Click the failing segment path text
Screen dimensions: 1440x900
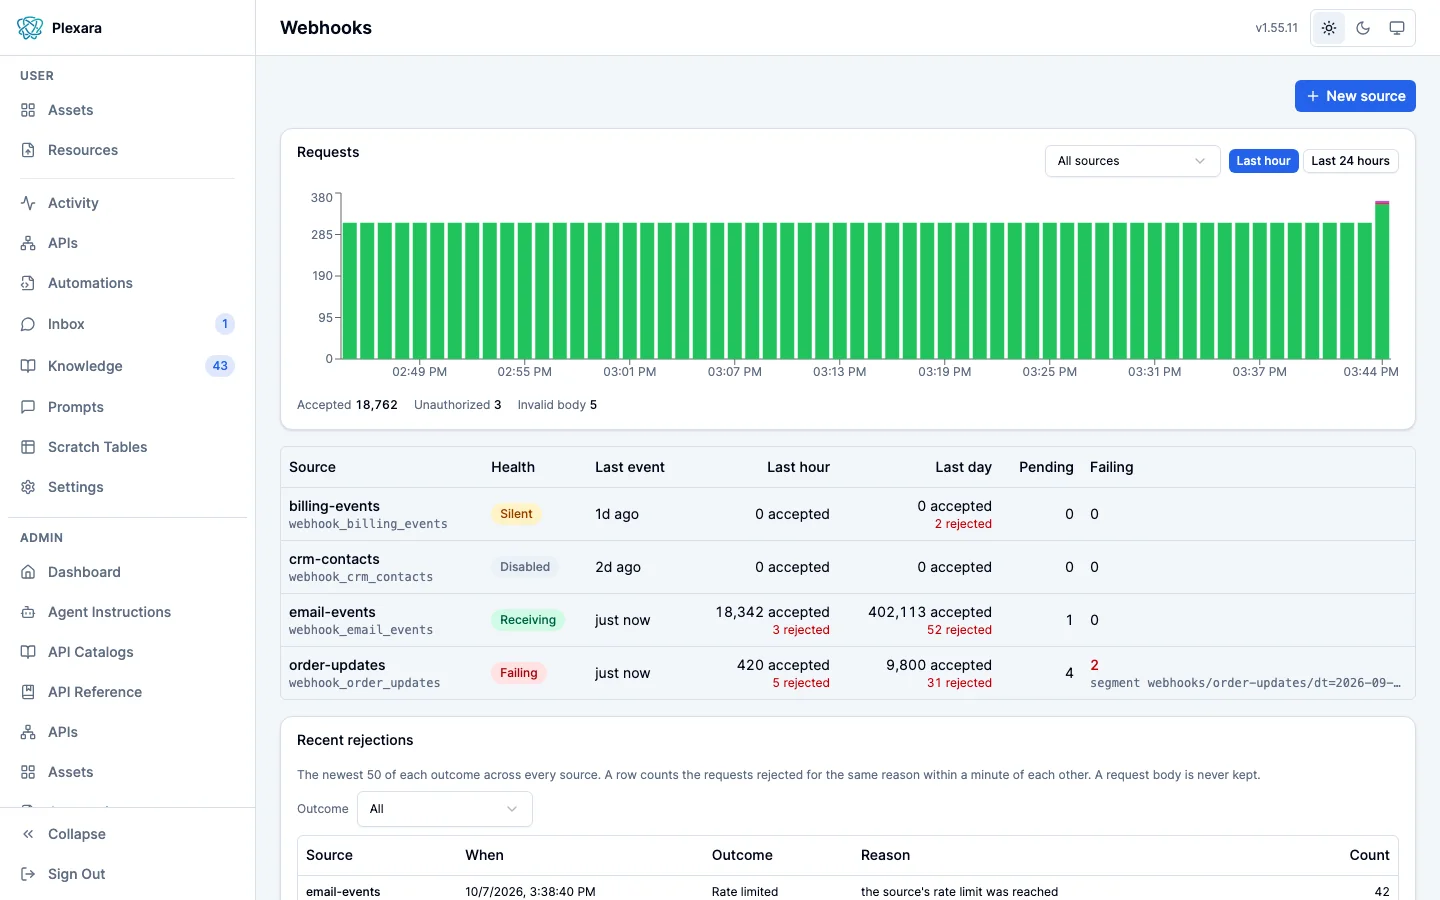[x=1245, y=683]
